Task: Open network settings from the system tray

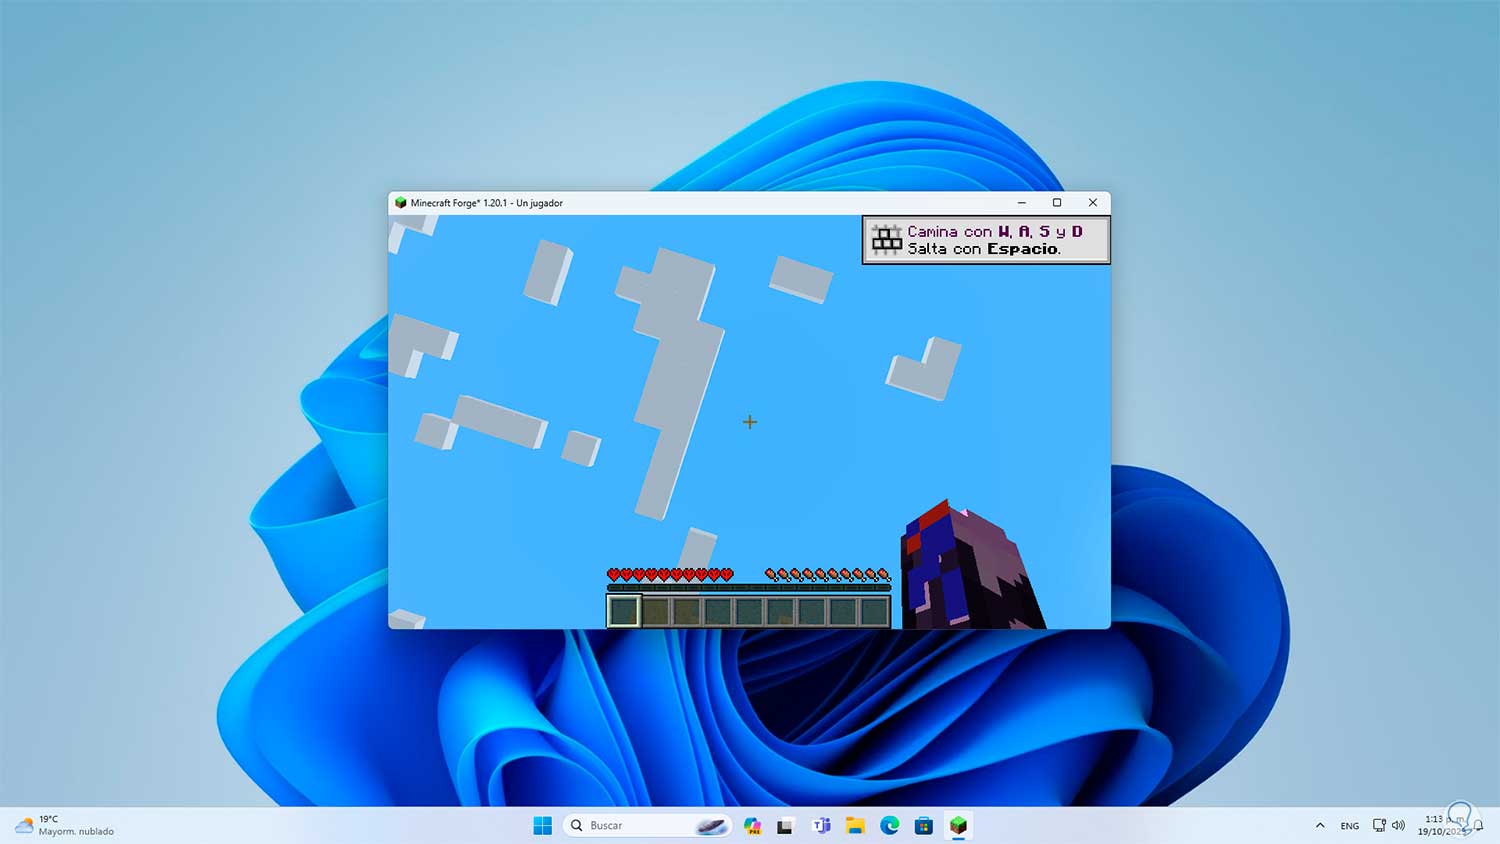Action: [x=1379, y=825]
